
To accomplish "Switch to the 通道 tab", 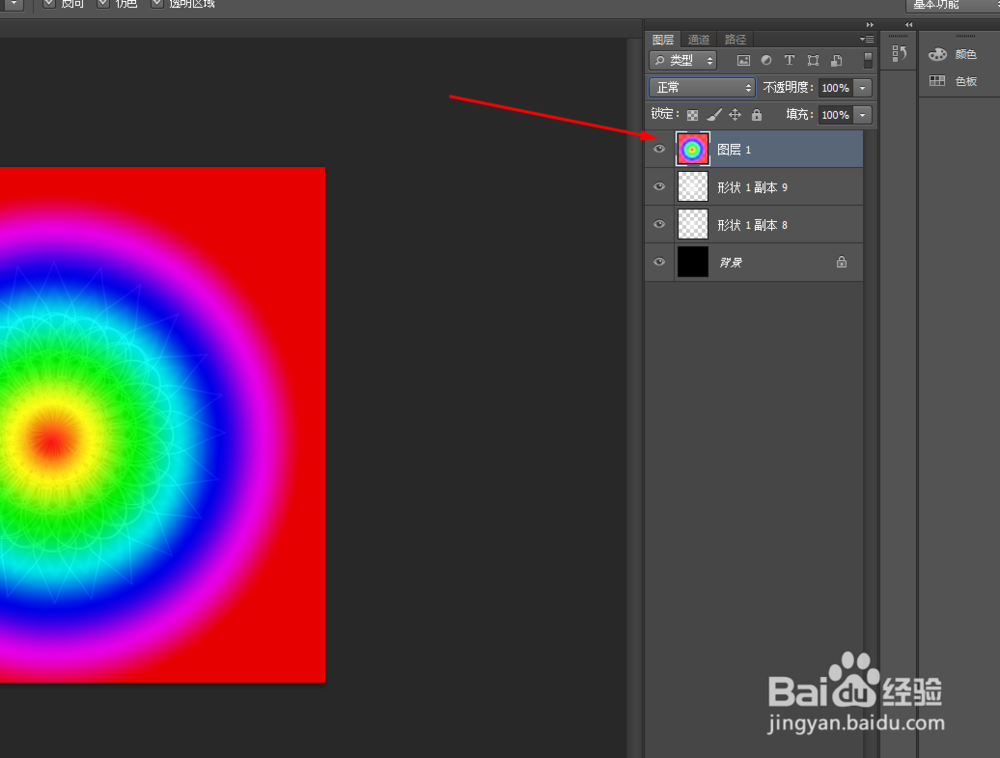I will coord(698,40).
